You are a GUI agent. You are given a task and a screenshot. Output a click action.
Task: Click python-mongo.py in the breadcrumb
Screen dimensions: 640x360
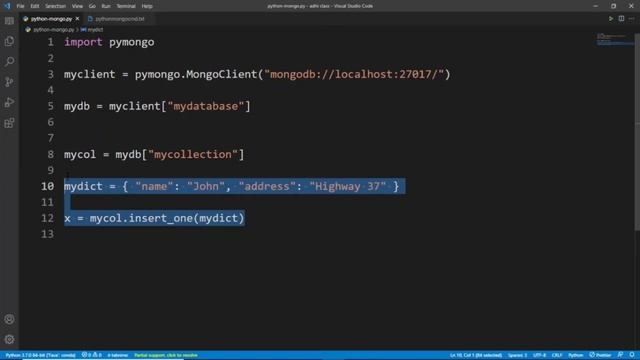coord(53,30)
